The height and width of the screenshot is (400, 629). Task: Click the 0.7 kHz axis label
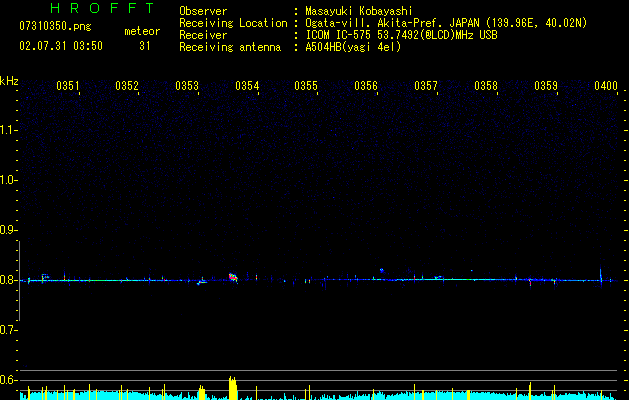tap(7, 330)
